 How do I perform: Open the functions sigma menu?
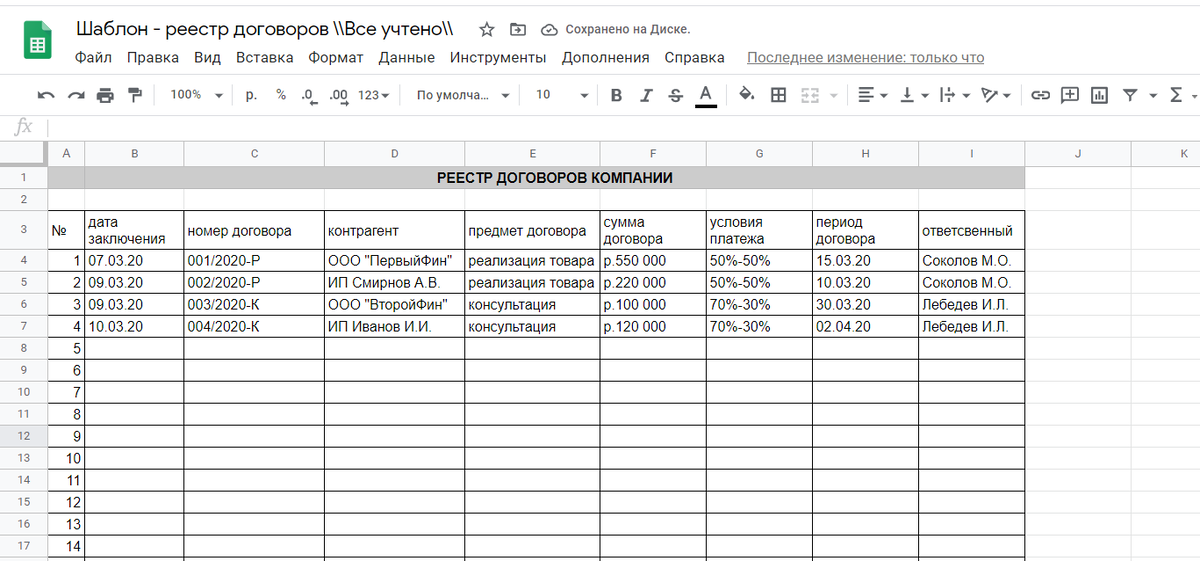click(1177, 95)
